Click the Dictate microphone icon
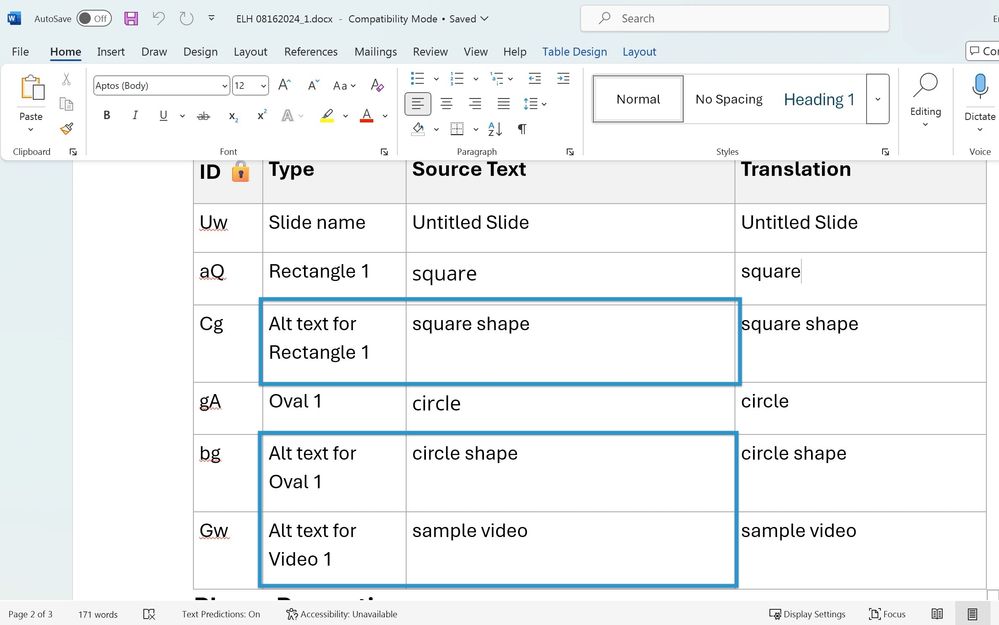The width and height of the screenshot is (999, 625). [979, 88]
